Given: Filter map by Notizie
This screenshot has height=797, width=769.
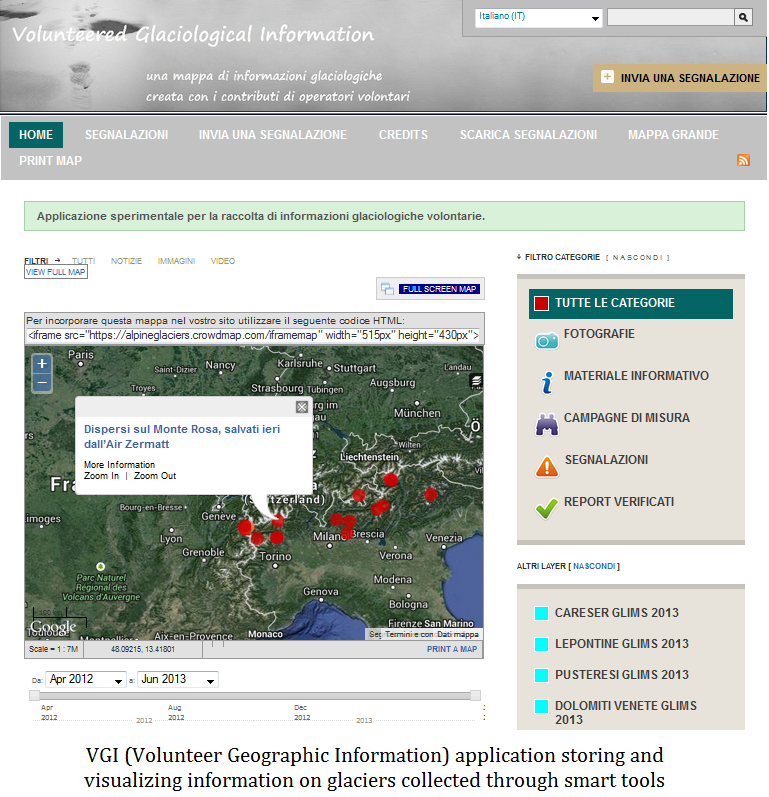Looking at the screenshot, I should tap(127, 261).
